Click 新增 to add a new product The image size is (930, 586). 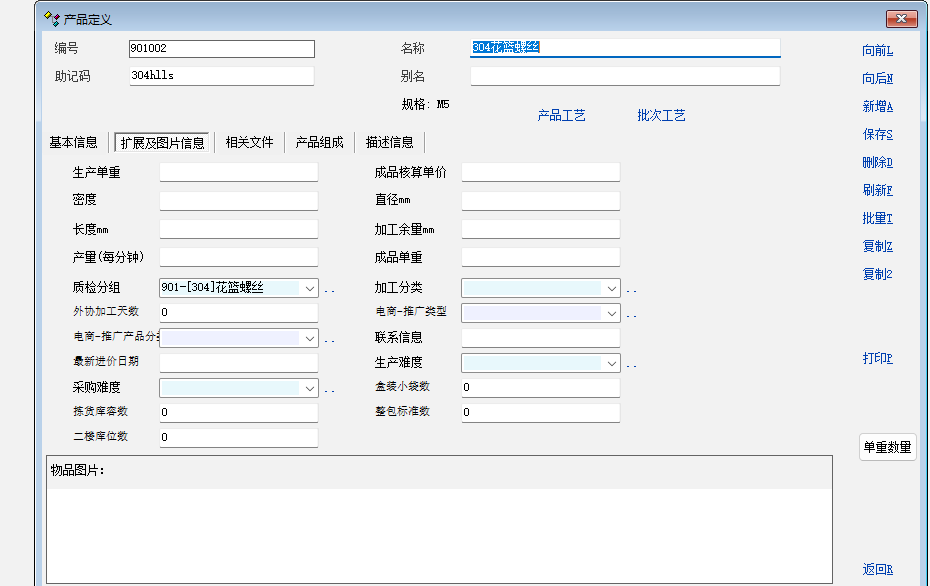pyautogui.click(x=877, y=106)
